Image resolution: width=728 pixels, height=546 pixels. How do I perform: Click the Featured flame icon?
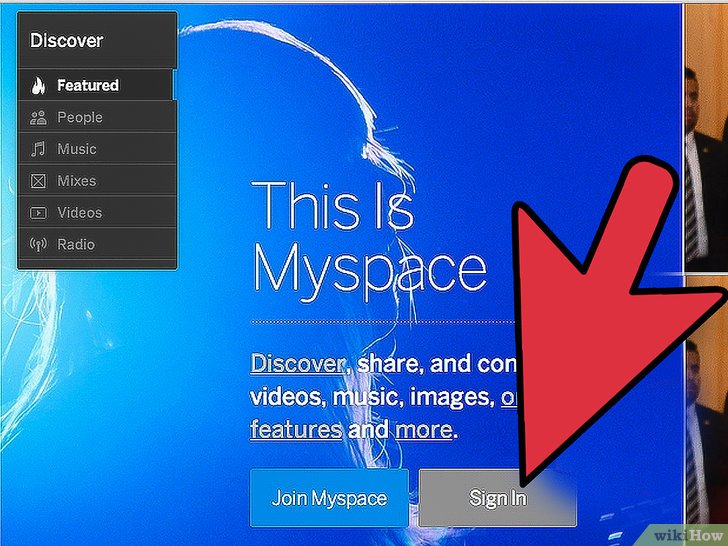coord(38,85)
